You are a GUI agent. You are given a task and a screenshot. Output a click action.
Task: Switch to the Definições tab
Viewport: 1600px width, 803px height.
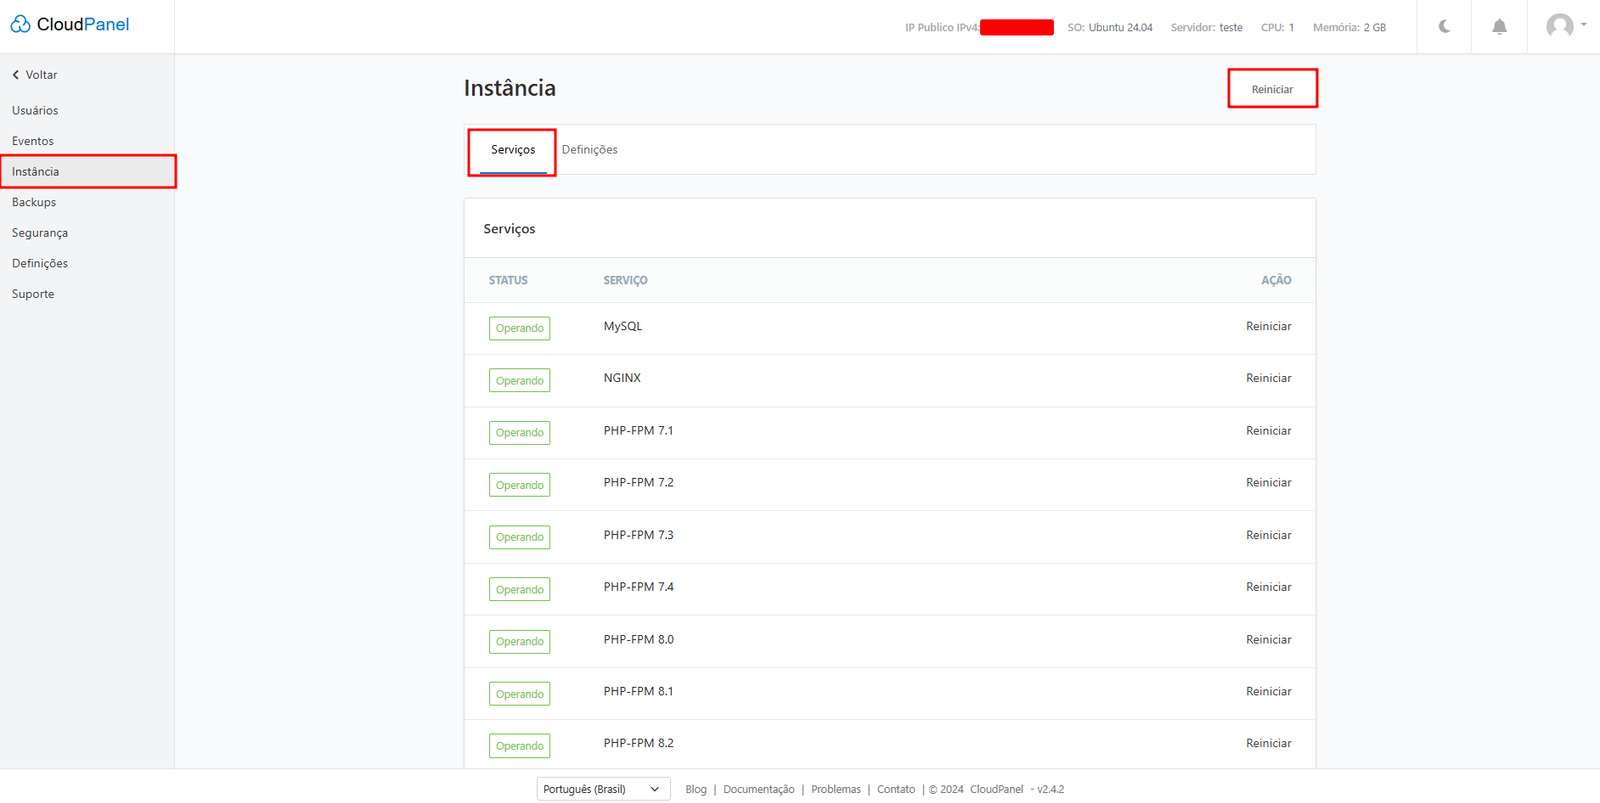point(589,150)
